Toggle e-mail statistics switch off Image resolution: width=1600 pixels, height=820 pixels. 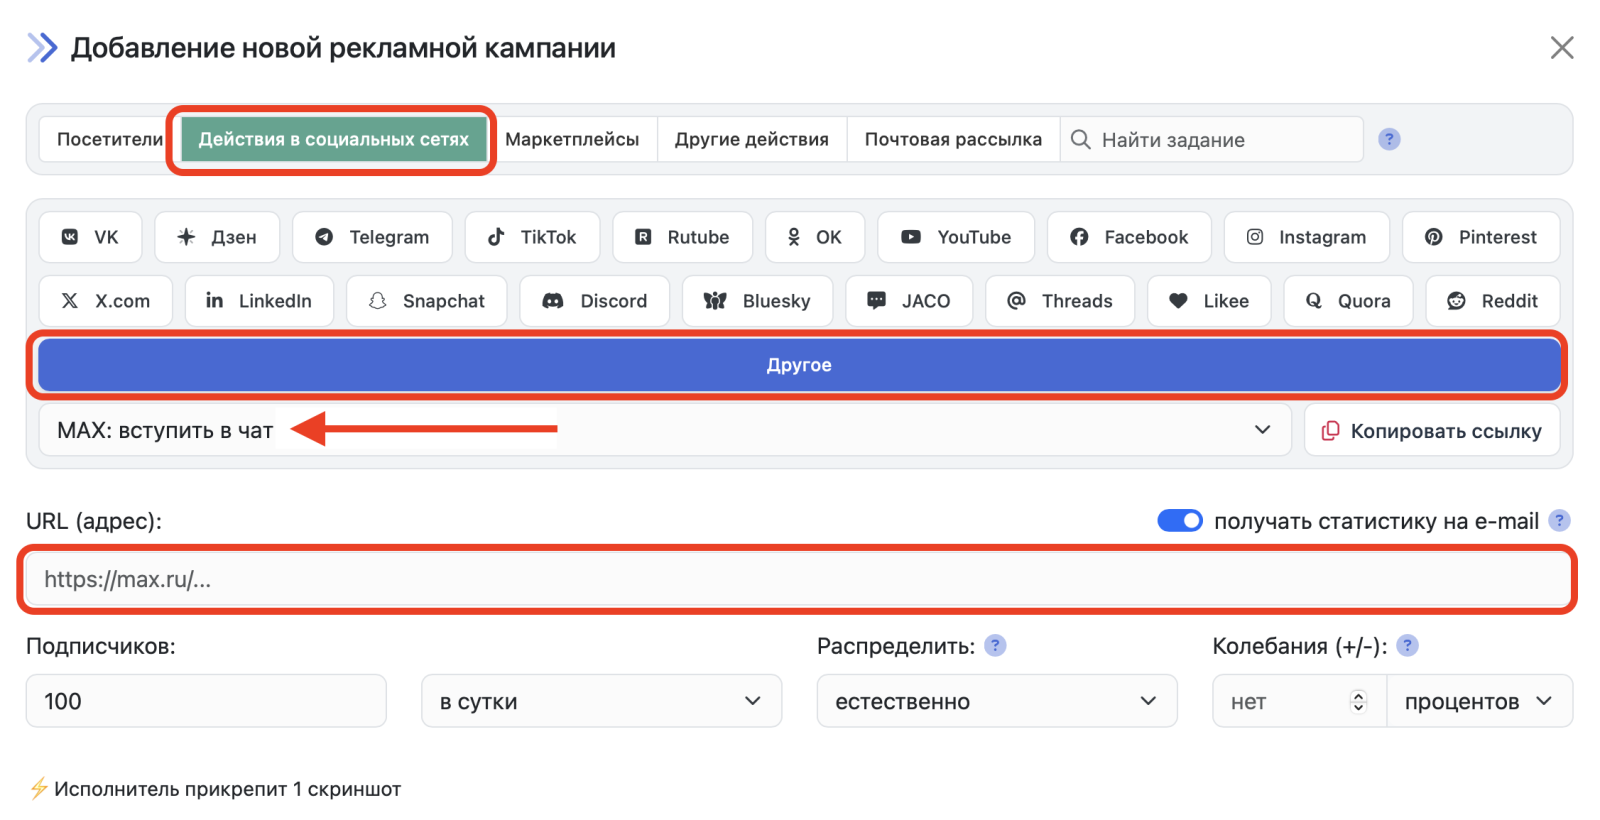1179,521
